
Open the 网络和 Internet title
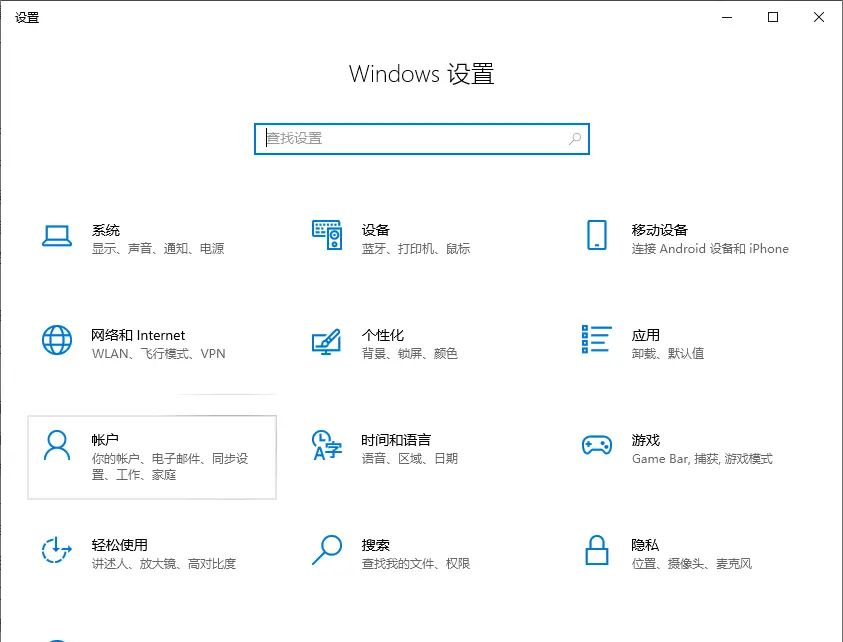click(x=138, y=336)
